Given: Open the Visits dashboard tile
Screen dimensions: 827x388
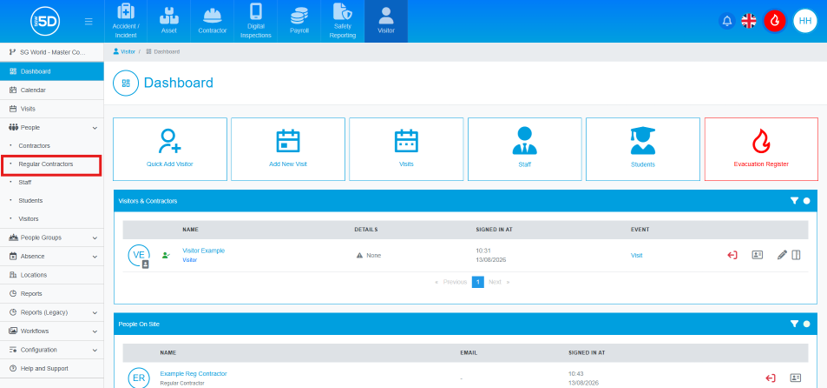Looking at the screenshot, I should (x=406, y=149).
